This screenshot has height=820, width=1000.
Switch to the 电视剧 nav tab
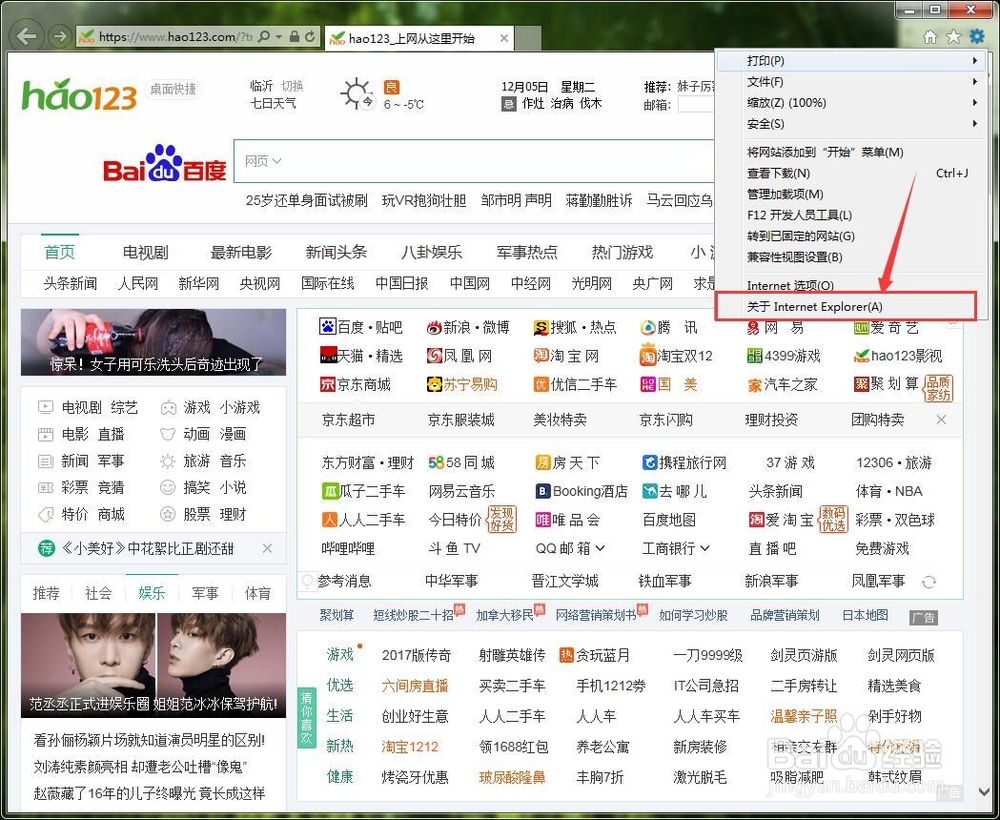[145, 253]
